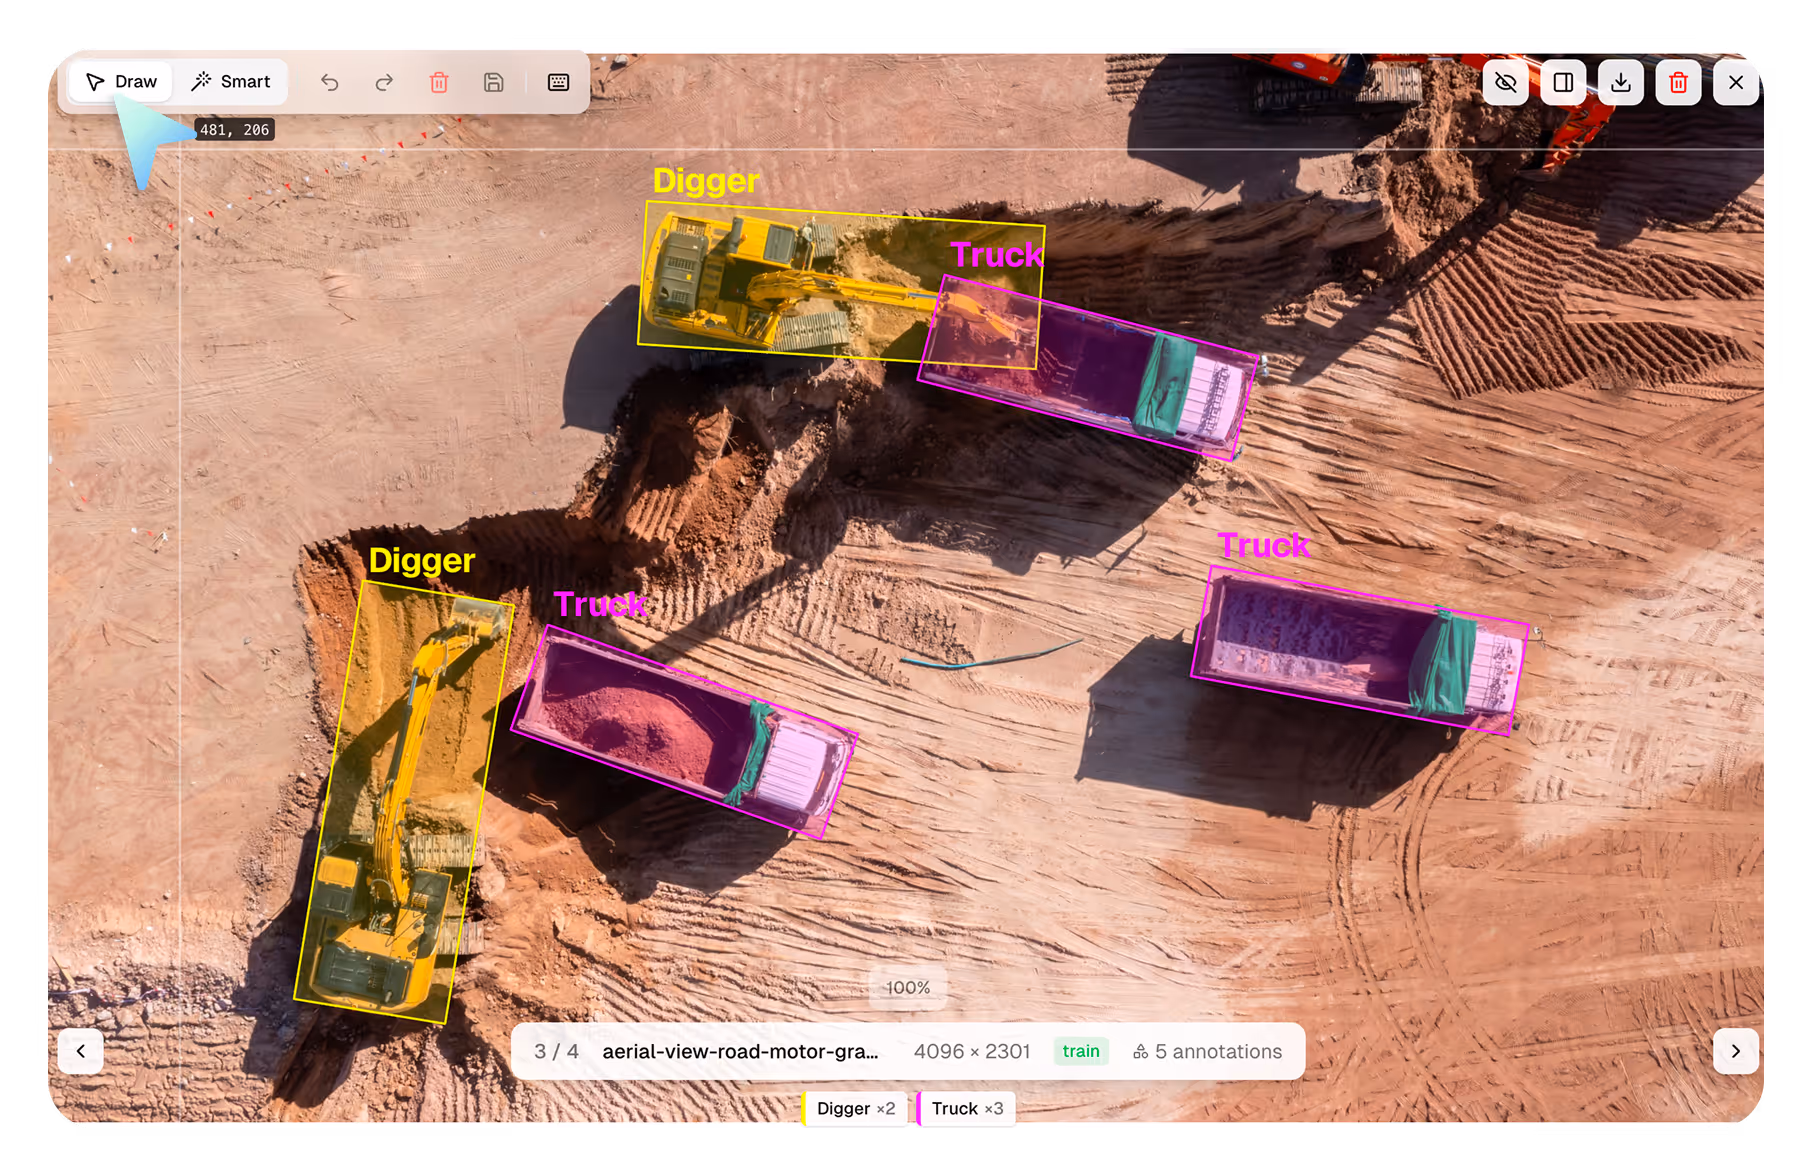Click the image counter showing 3 / 4
Viewport: 1794px width, 1176px height.
click(557, 1051)
